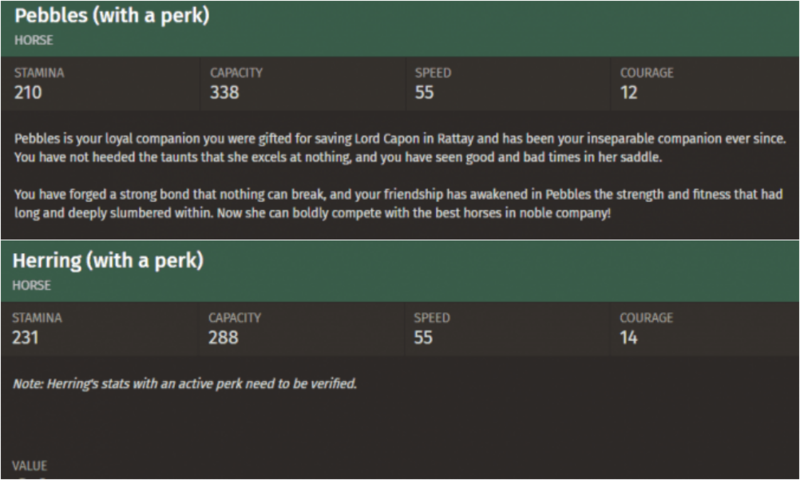Select Pebbles' courage value 12
Viewport: 800px width, 480px height.
tap(629, 93)
